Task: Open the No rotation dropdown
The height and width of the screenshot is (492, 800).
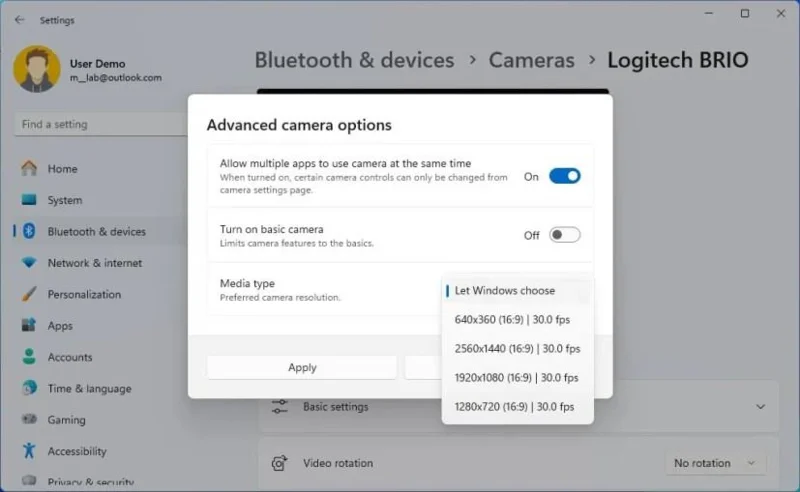Action: [x=715, y=463]
